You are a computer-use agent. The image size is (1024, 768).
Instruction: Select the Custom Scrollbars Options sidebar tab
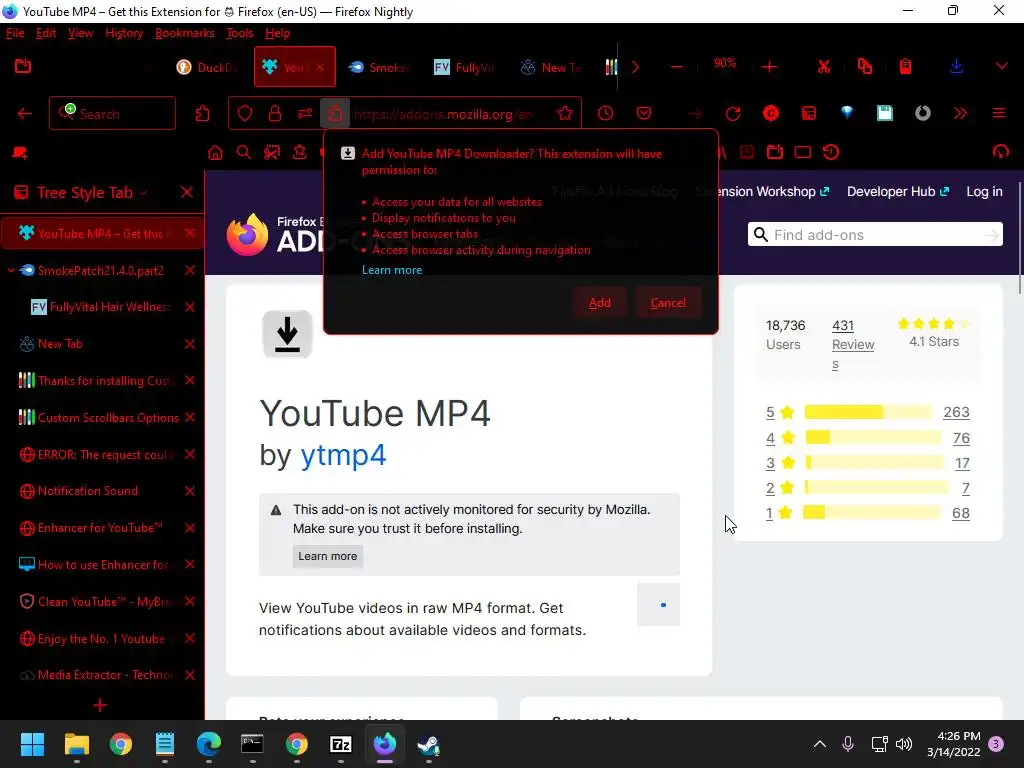pyautogui.click(x=103, y=417)
